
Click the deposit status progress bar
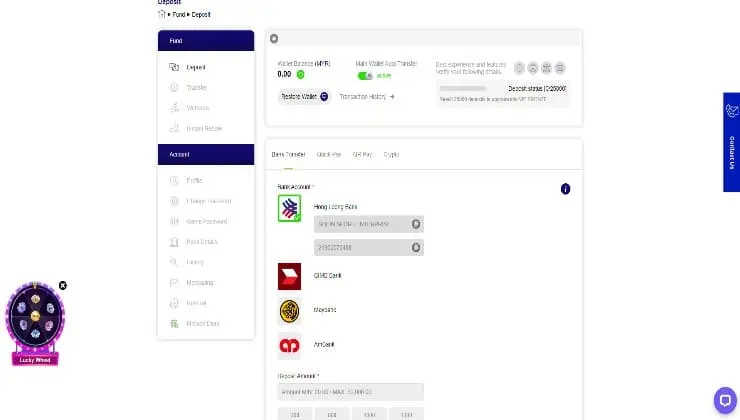click(463, 88)
